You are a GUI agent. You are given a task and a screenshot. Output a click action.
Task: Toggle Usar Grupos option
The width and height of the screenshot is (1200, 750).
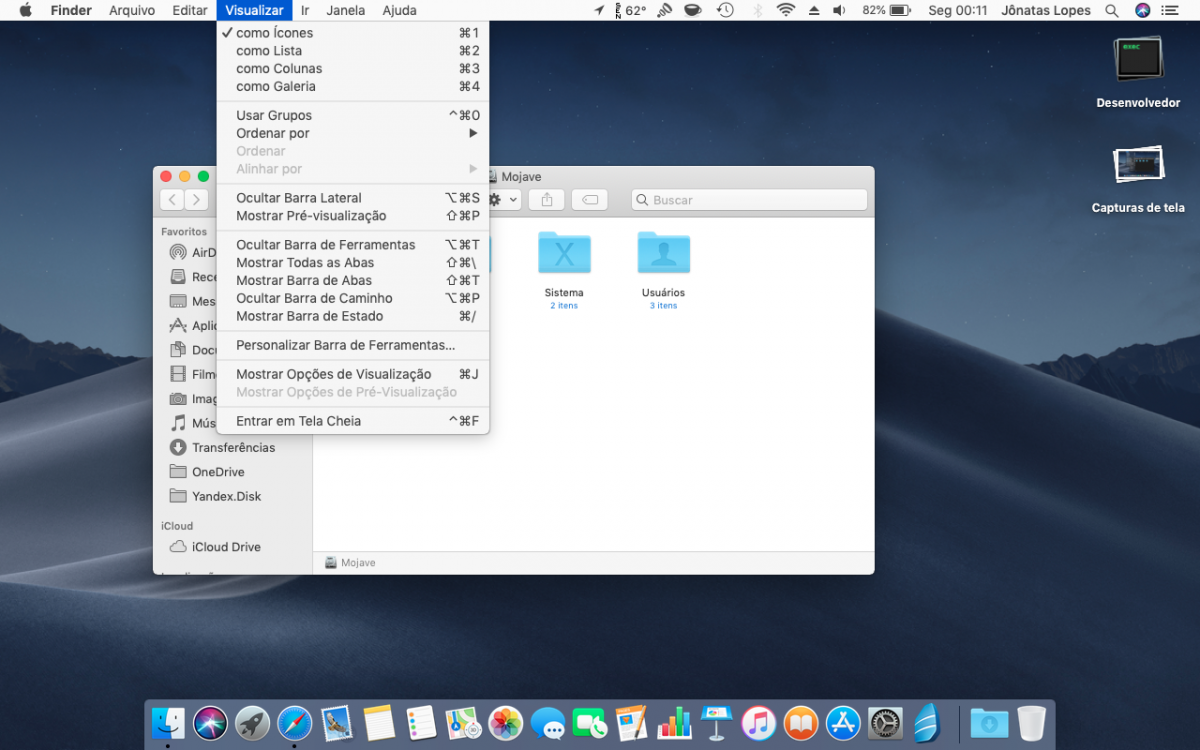[x=353, y=116]
